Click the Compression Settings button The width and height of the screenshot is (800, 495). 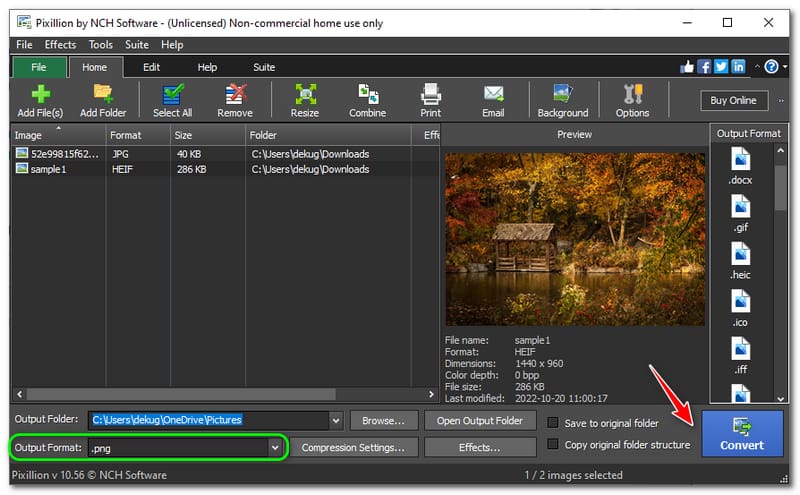tap(353, 448)
